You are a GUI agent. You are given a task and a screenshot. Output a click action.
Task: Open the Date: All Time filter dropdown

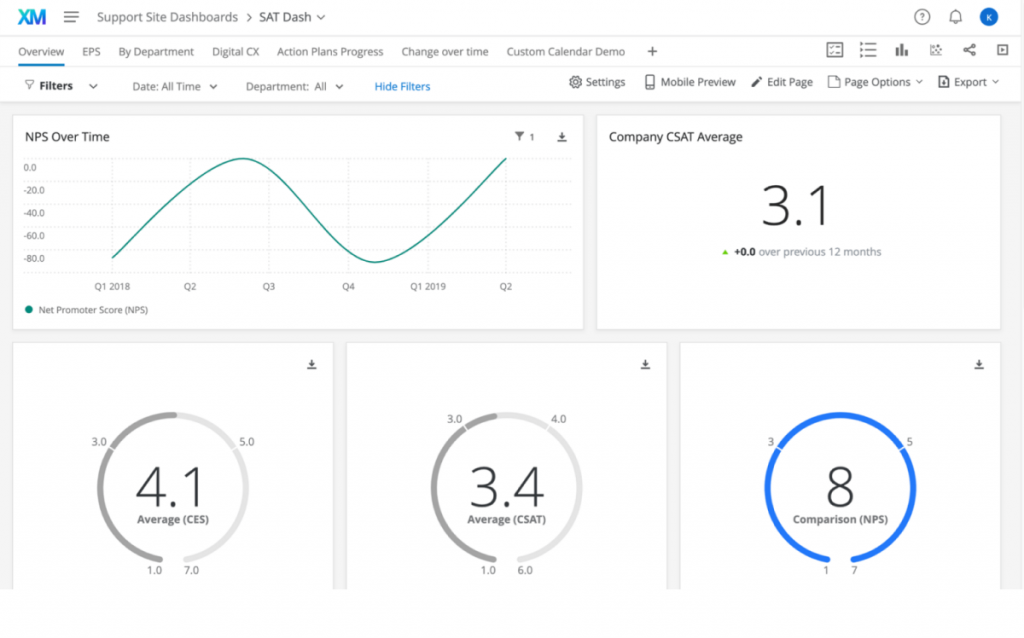(x=174, y=86)
